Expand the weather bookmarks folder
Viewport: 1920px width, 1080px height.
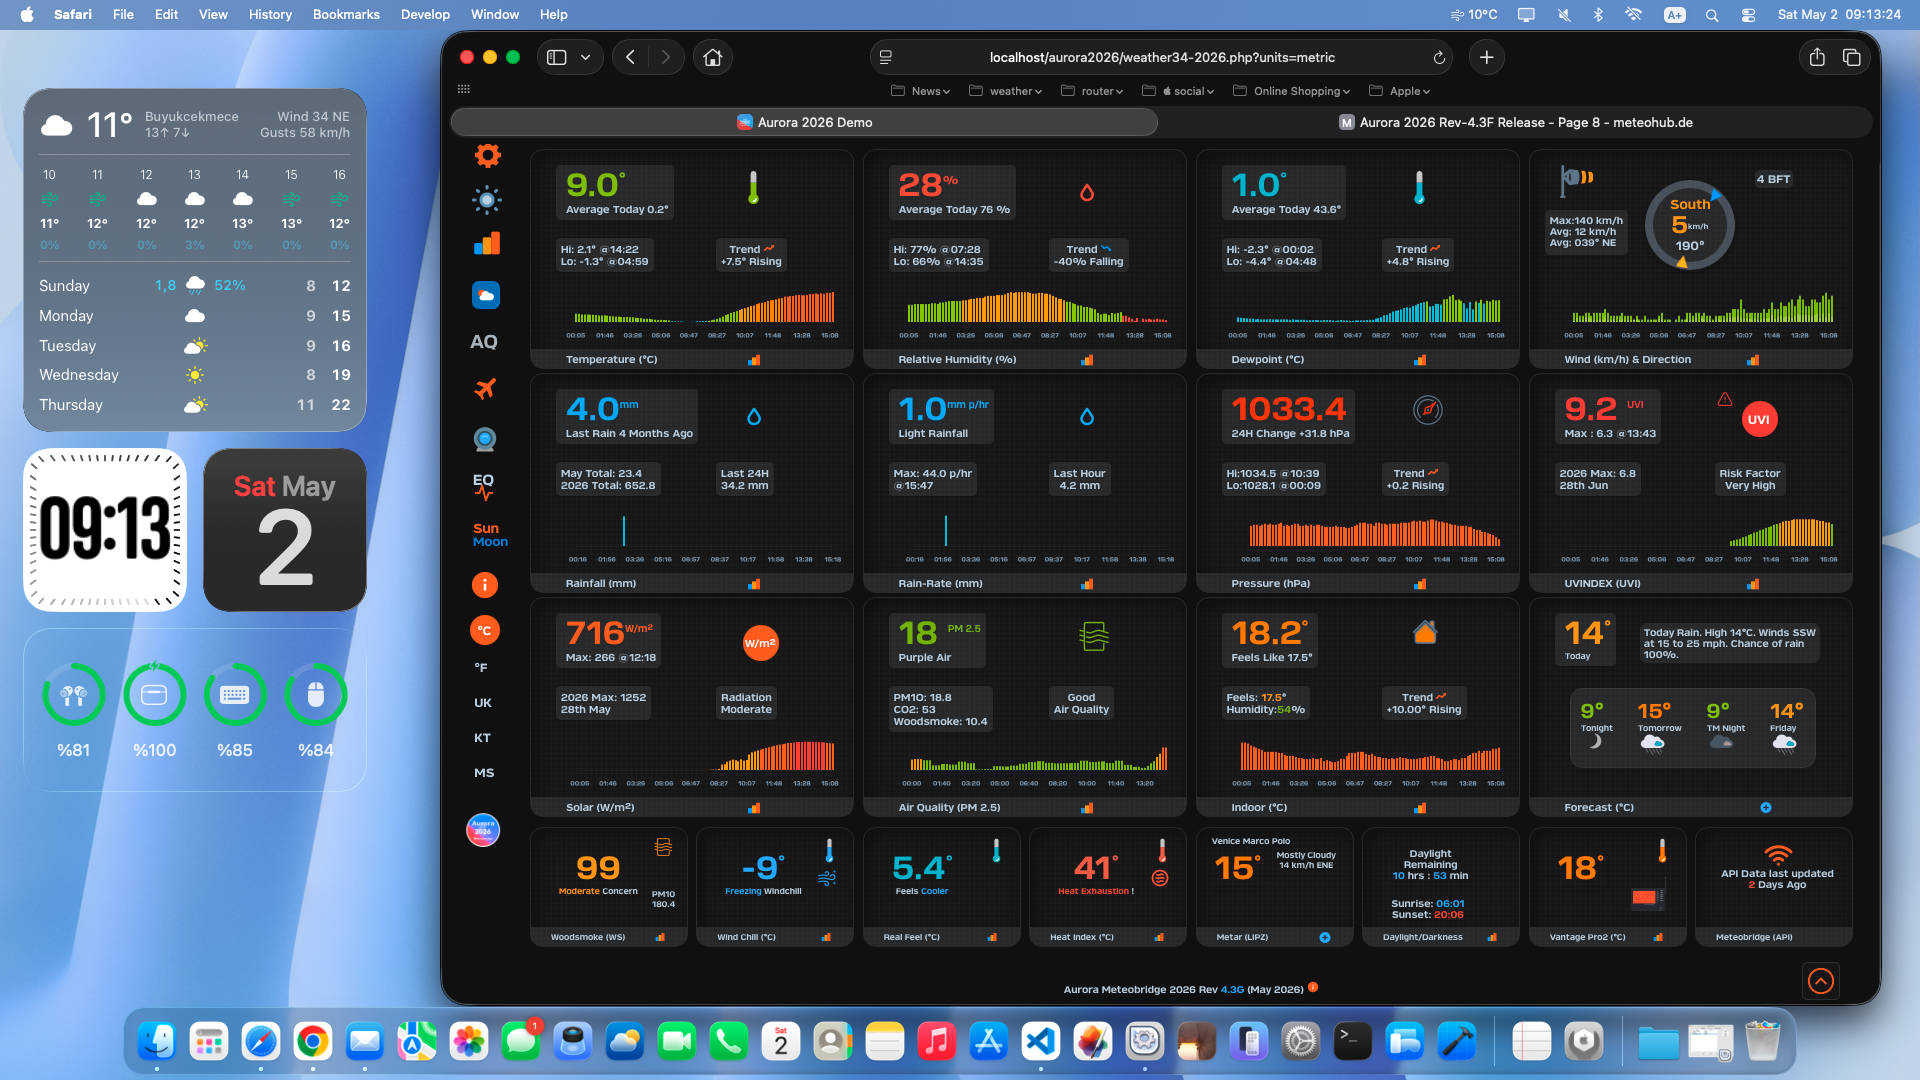pyautogui.click(x=1006, y=91)
